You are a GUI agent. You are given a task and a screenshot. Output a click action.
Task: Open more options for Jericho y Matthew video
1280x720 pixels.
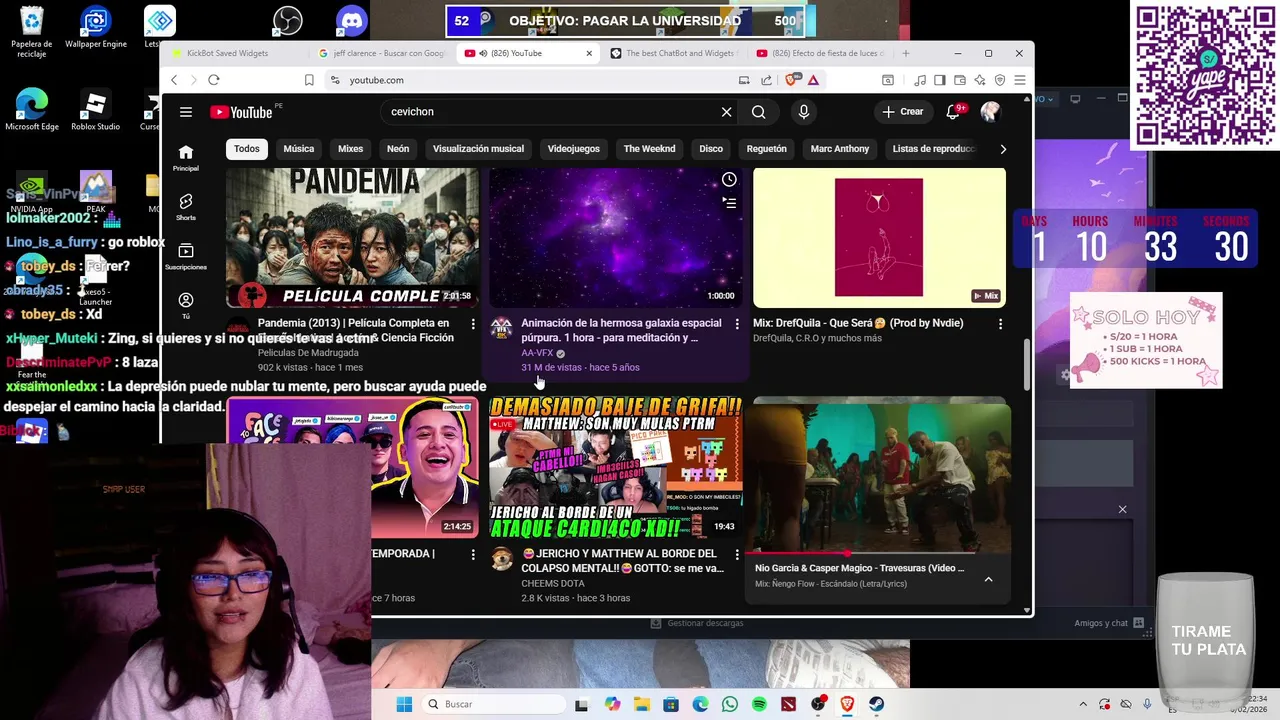737,554
